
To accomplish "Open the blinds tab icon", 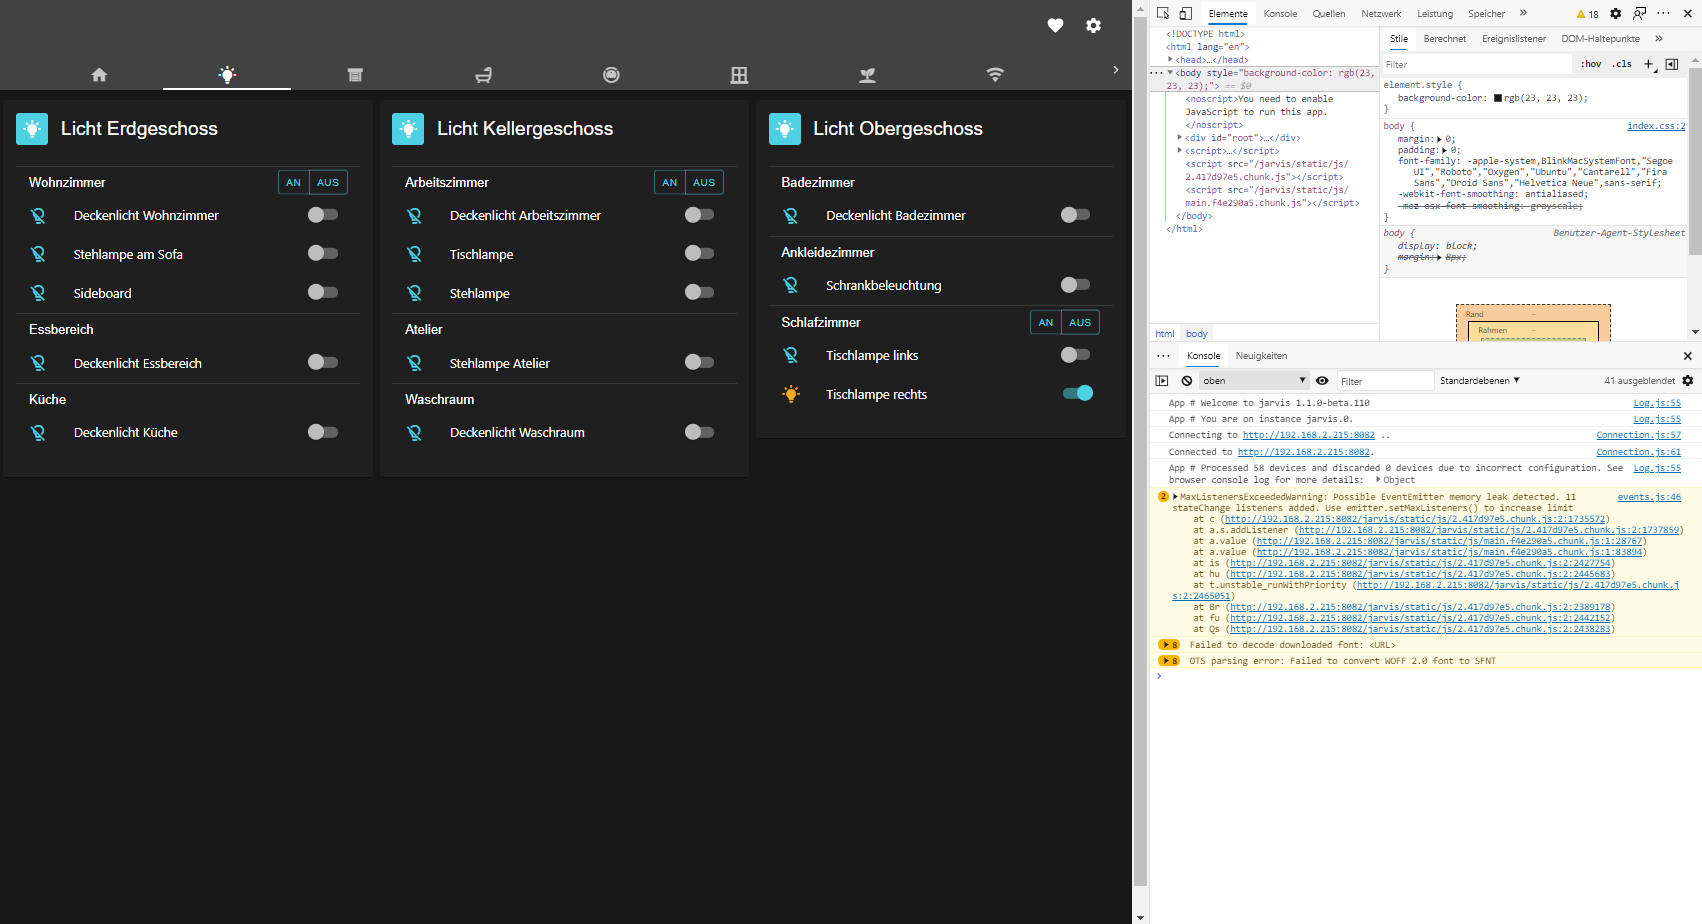I will pos(355,75).
